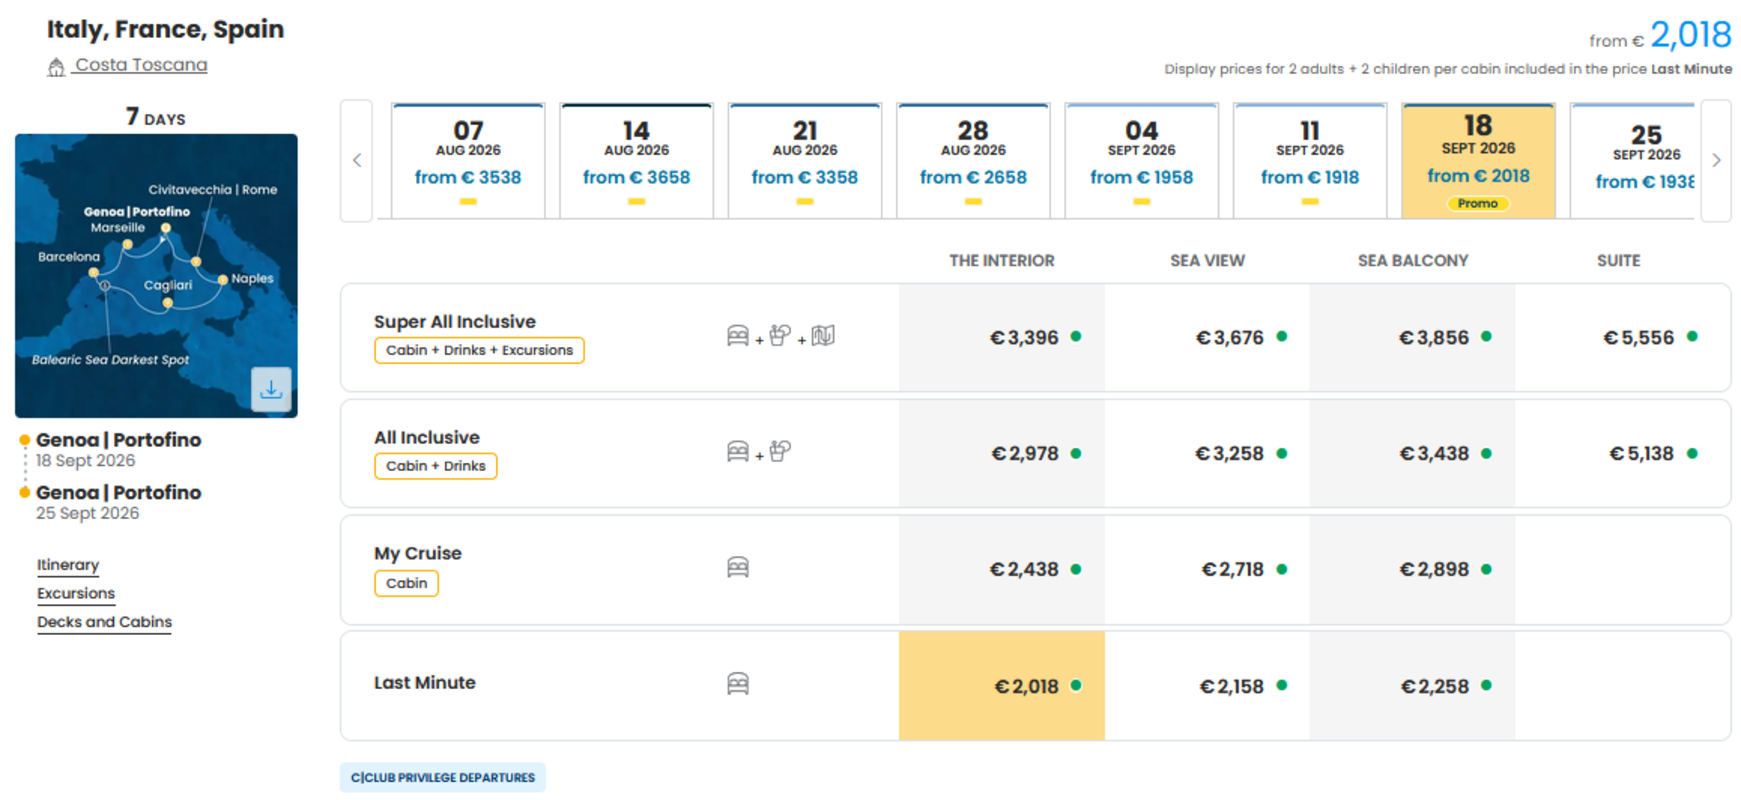Click Genoa | Portofino 25 Sept 2026 arrival stop

[118, 502]
